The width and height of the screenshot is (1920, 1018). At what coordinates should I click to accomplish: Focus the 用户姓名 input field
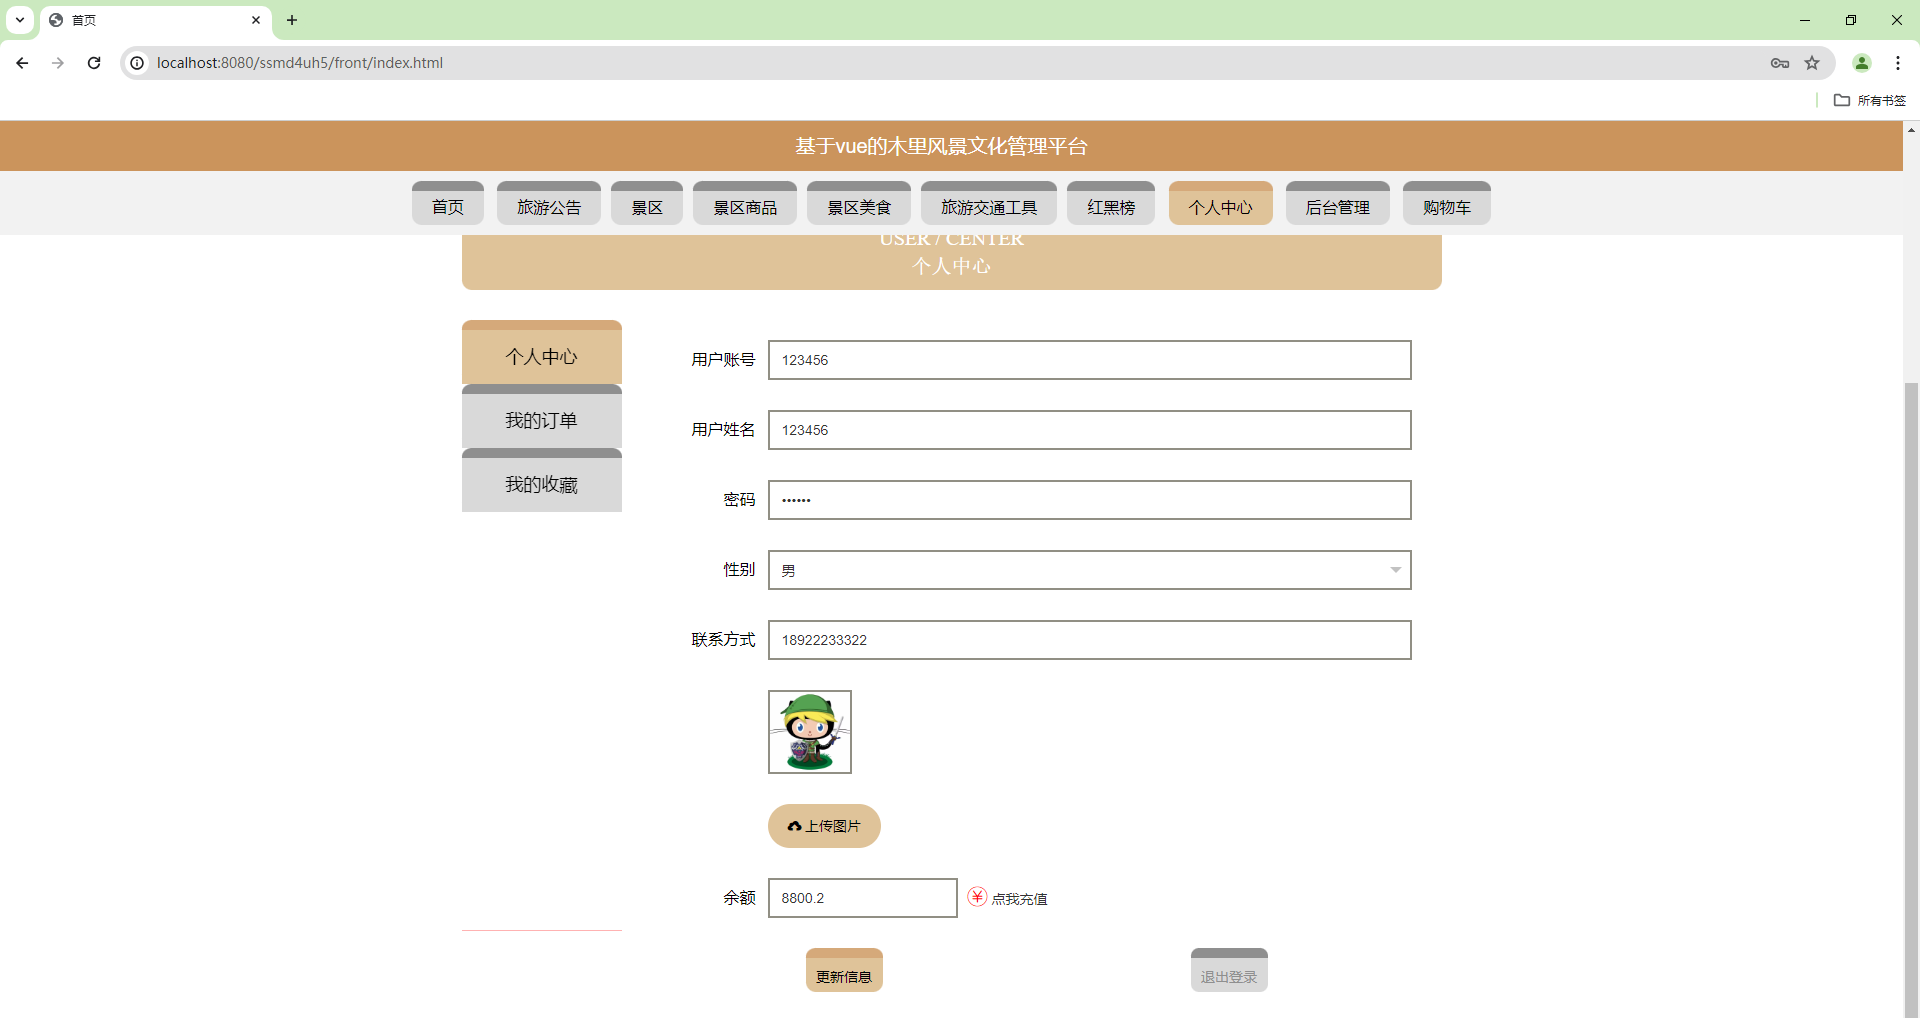1090,430
